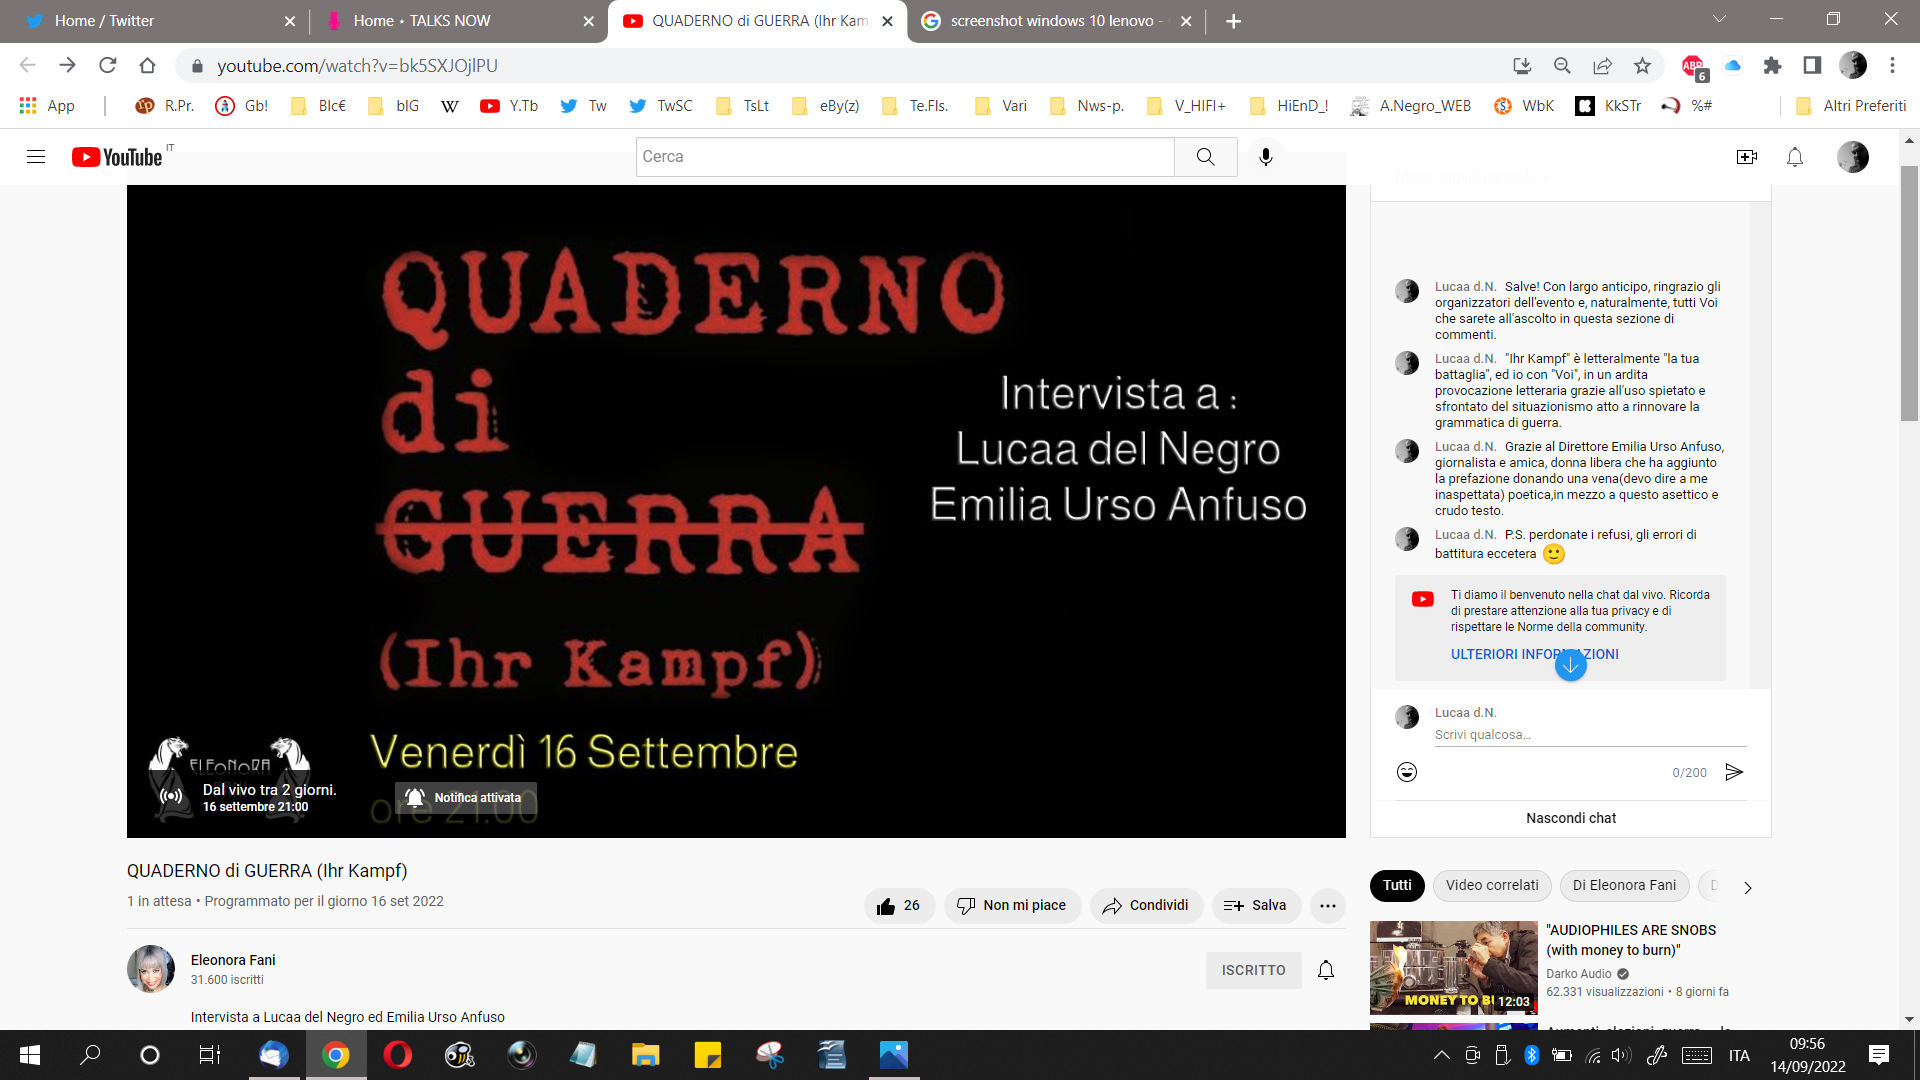The height and width of the screenshot is (1080, 1920).
Task: Open the YouTube hamburger guide menu
Action: click(36, 157)
